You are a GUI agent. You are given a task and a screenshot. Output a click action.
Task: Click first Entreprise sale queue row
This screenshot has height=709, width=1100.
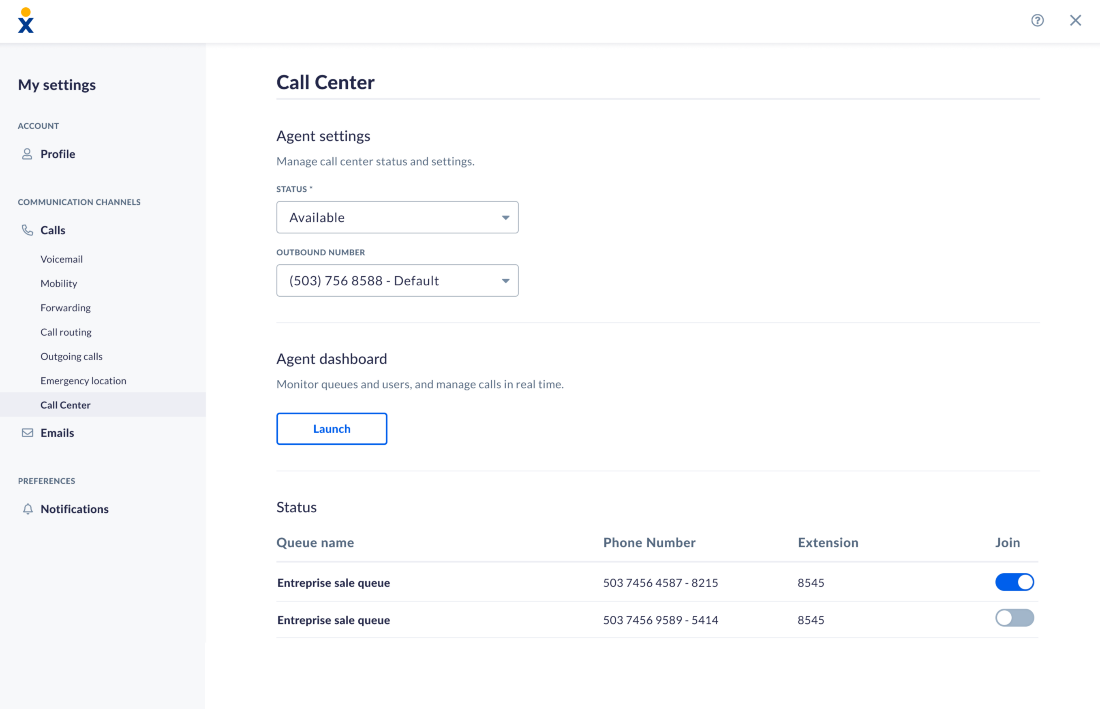[657, 582]
